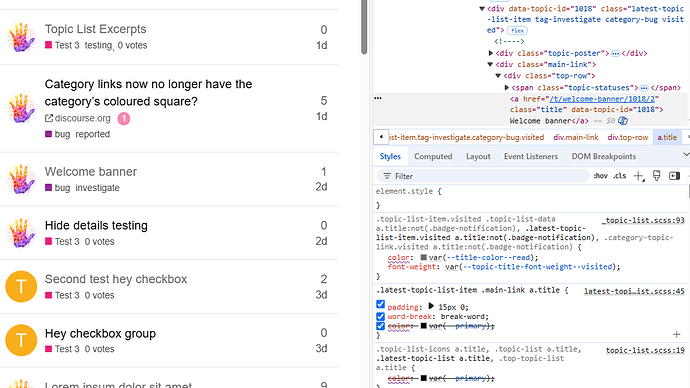Click the filter funnel icon in Styles
This screenshot has height=388, width=690.
387,176
